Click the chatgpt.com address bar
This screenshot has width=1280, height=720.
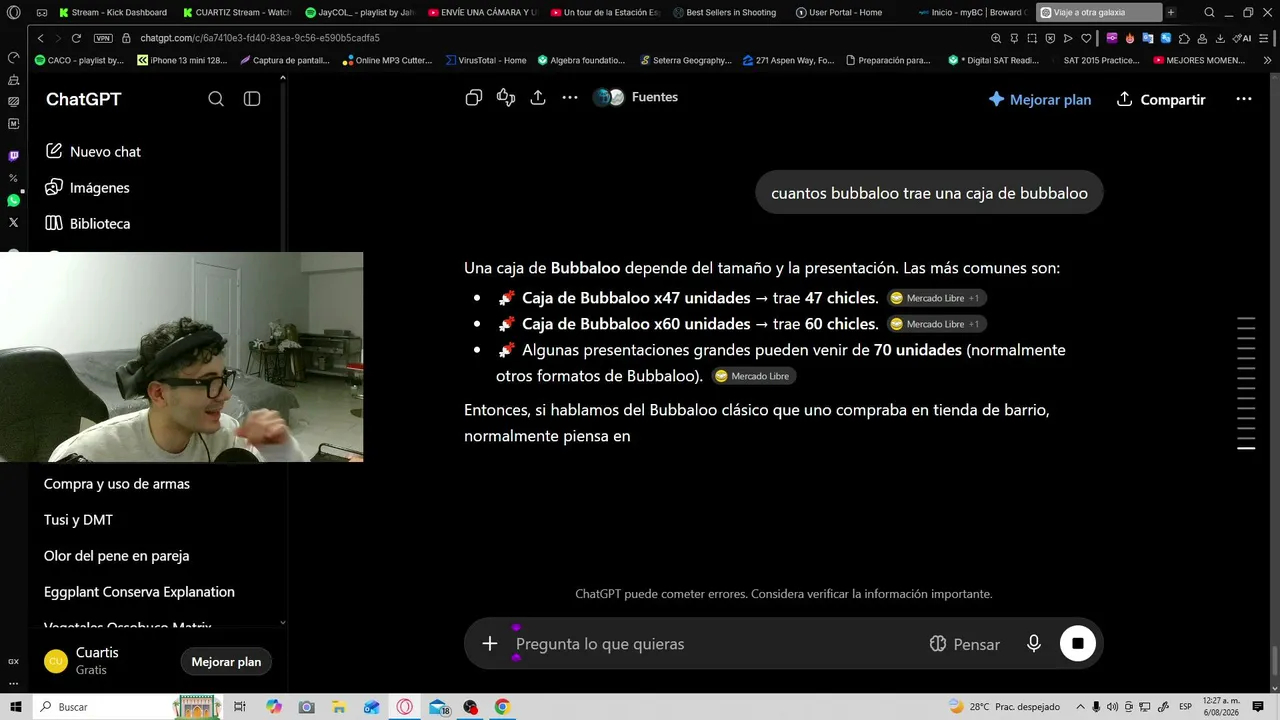point(260,38)
